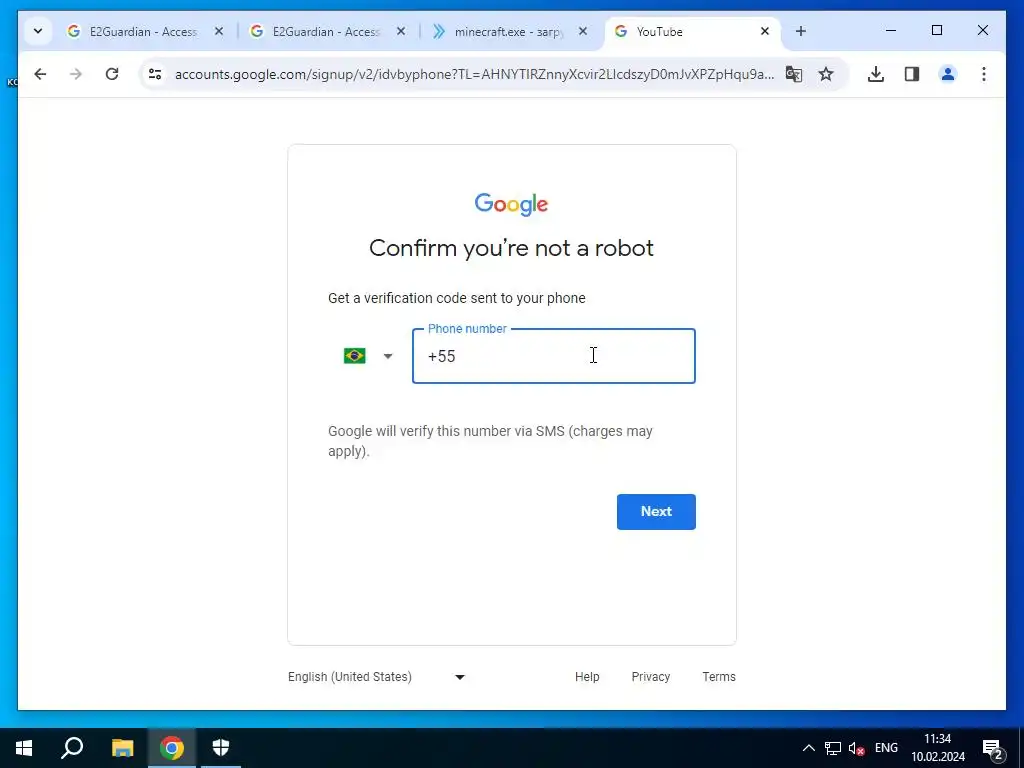Viewport: 1024px width, 768px height.
Task: Maximize the Chrome window
Action: click(936, 31)
